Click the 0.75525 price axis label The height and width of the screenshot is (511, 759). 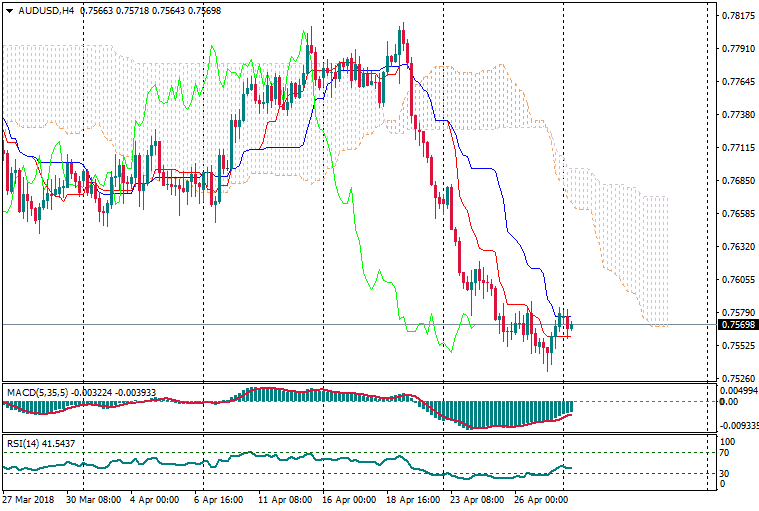738,346
